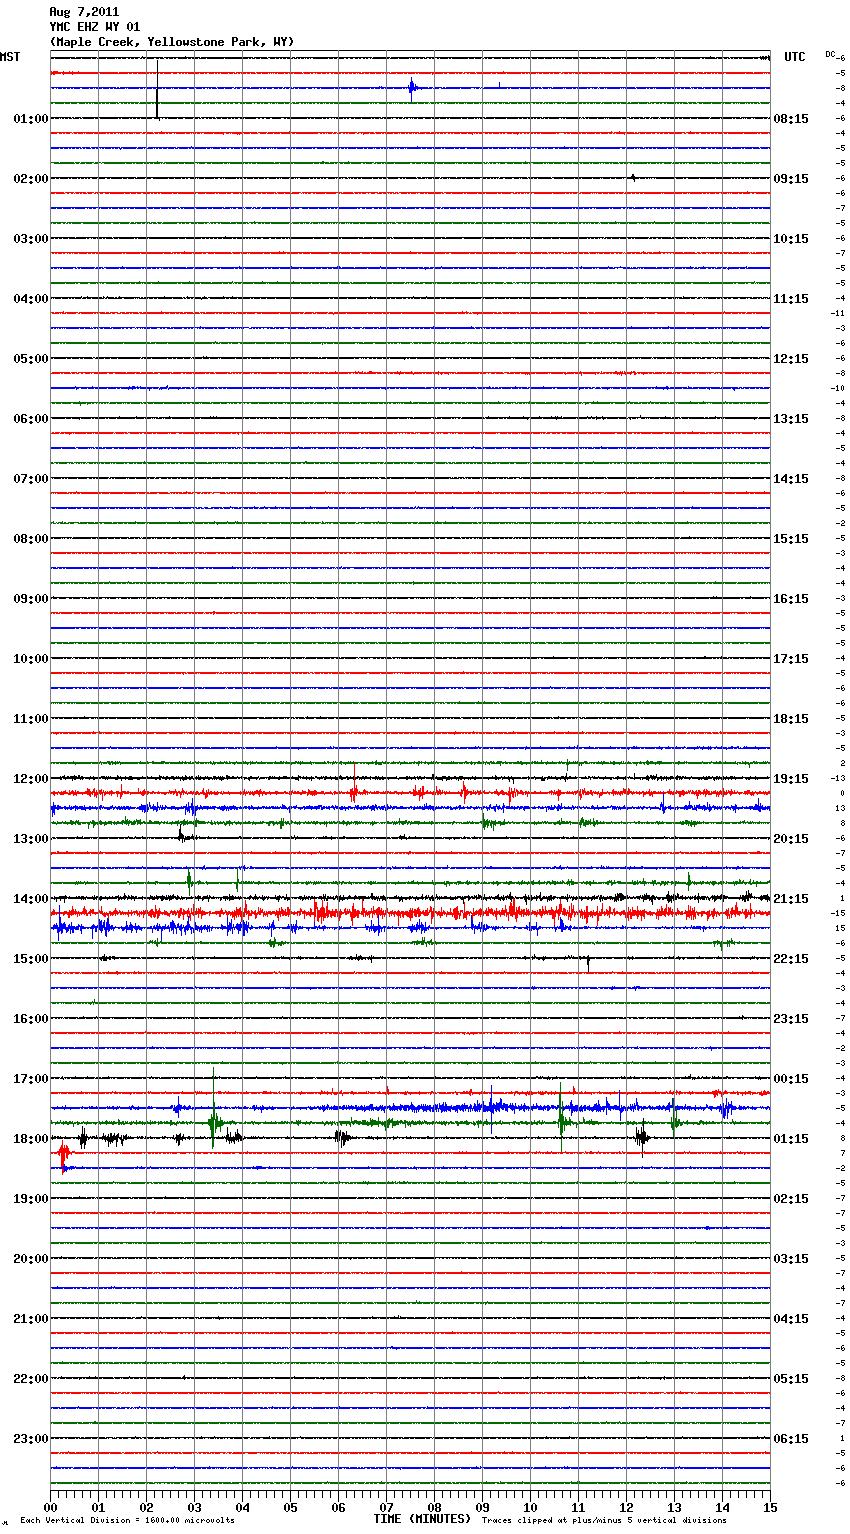Click the 20:00 MST time label

click(x=31, y=1259)
